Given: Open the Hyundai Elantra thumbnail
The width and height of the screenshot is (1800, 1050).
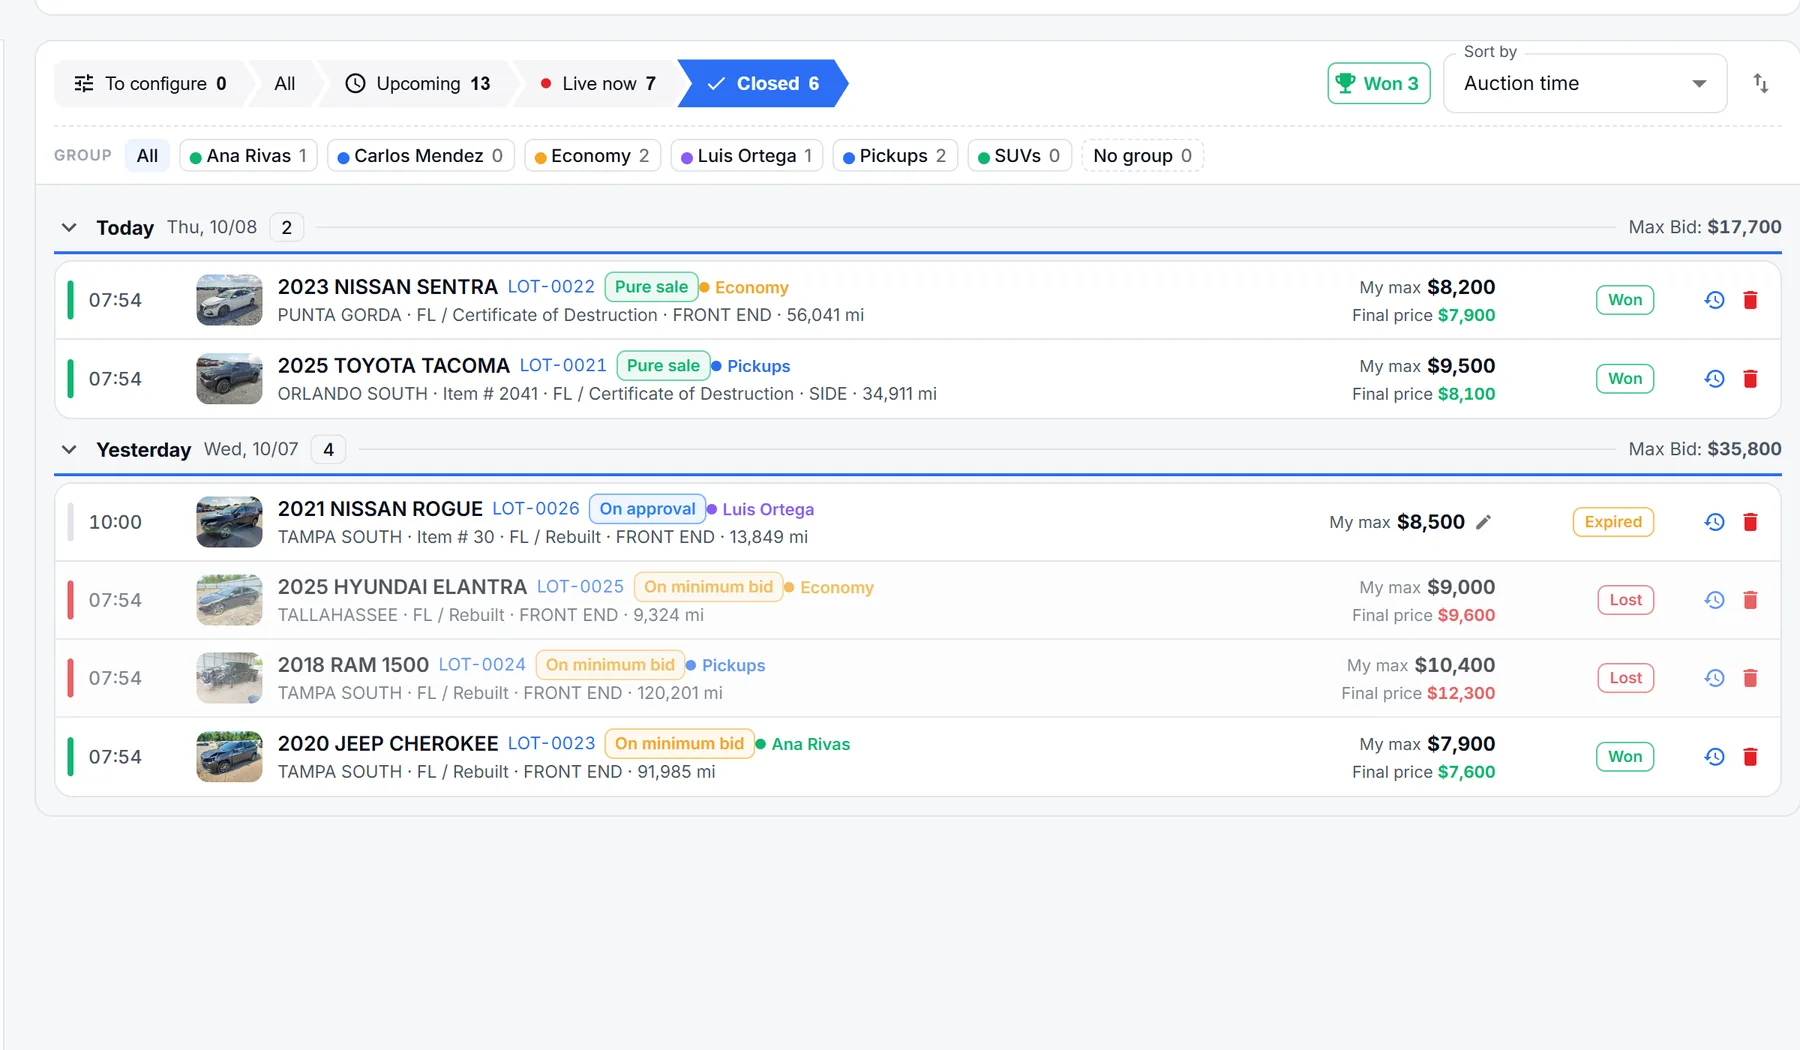Looking at the screenshot, I should (x=229, y=600).
